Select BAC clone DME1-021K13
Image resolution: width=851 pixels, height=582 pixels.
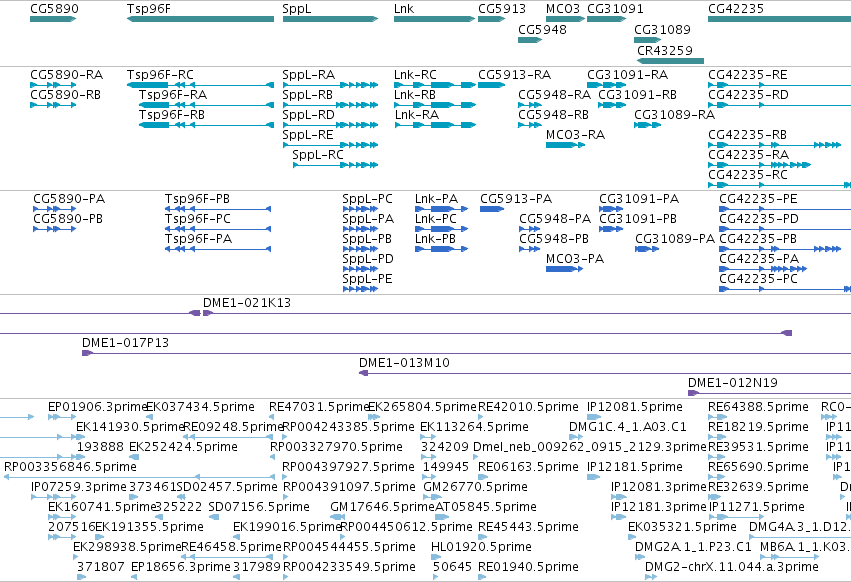(526, 313)
